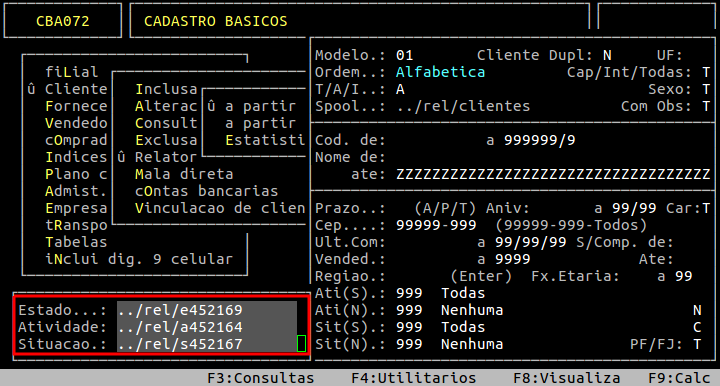The image size is (720, 386).
Task: Select Mala direta option
Action: 184,174
